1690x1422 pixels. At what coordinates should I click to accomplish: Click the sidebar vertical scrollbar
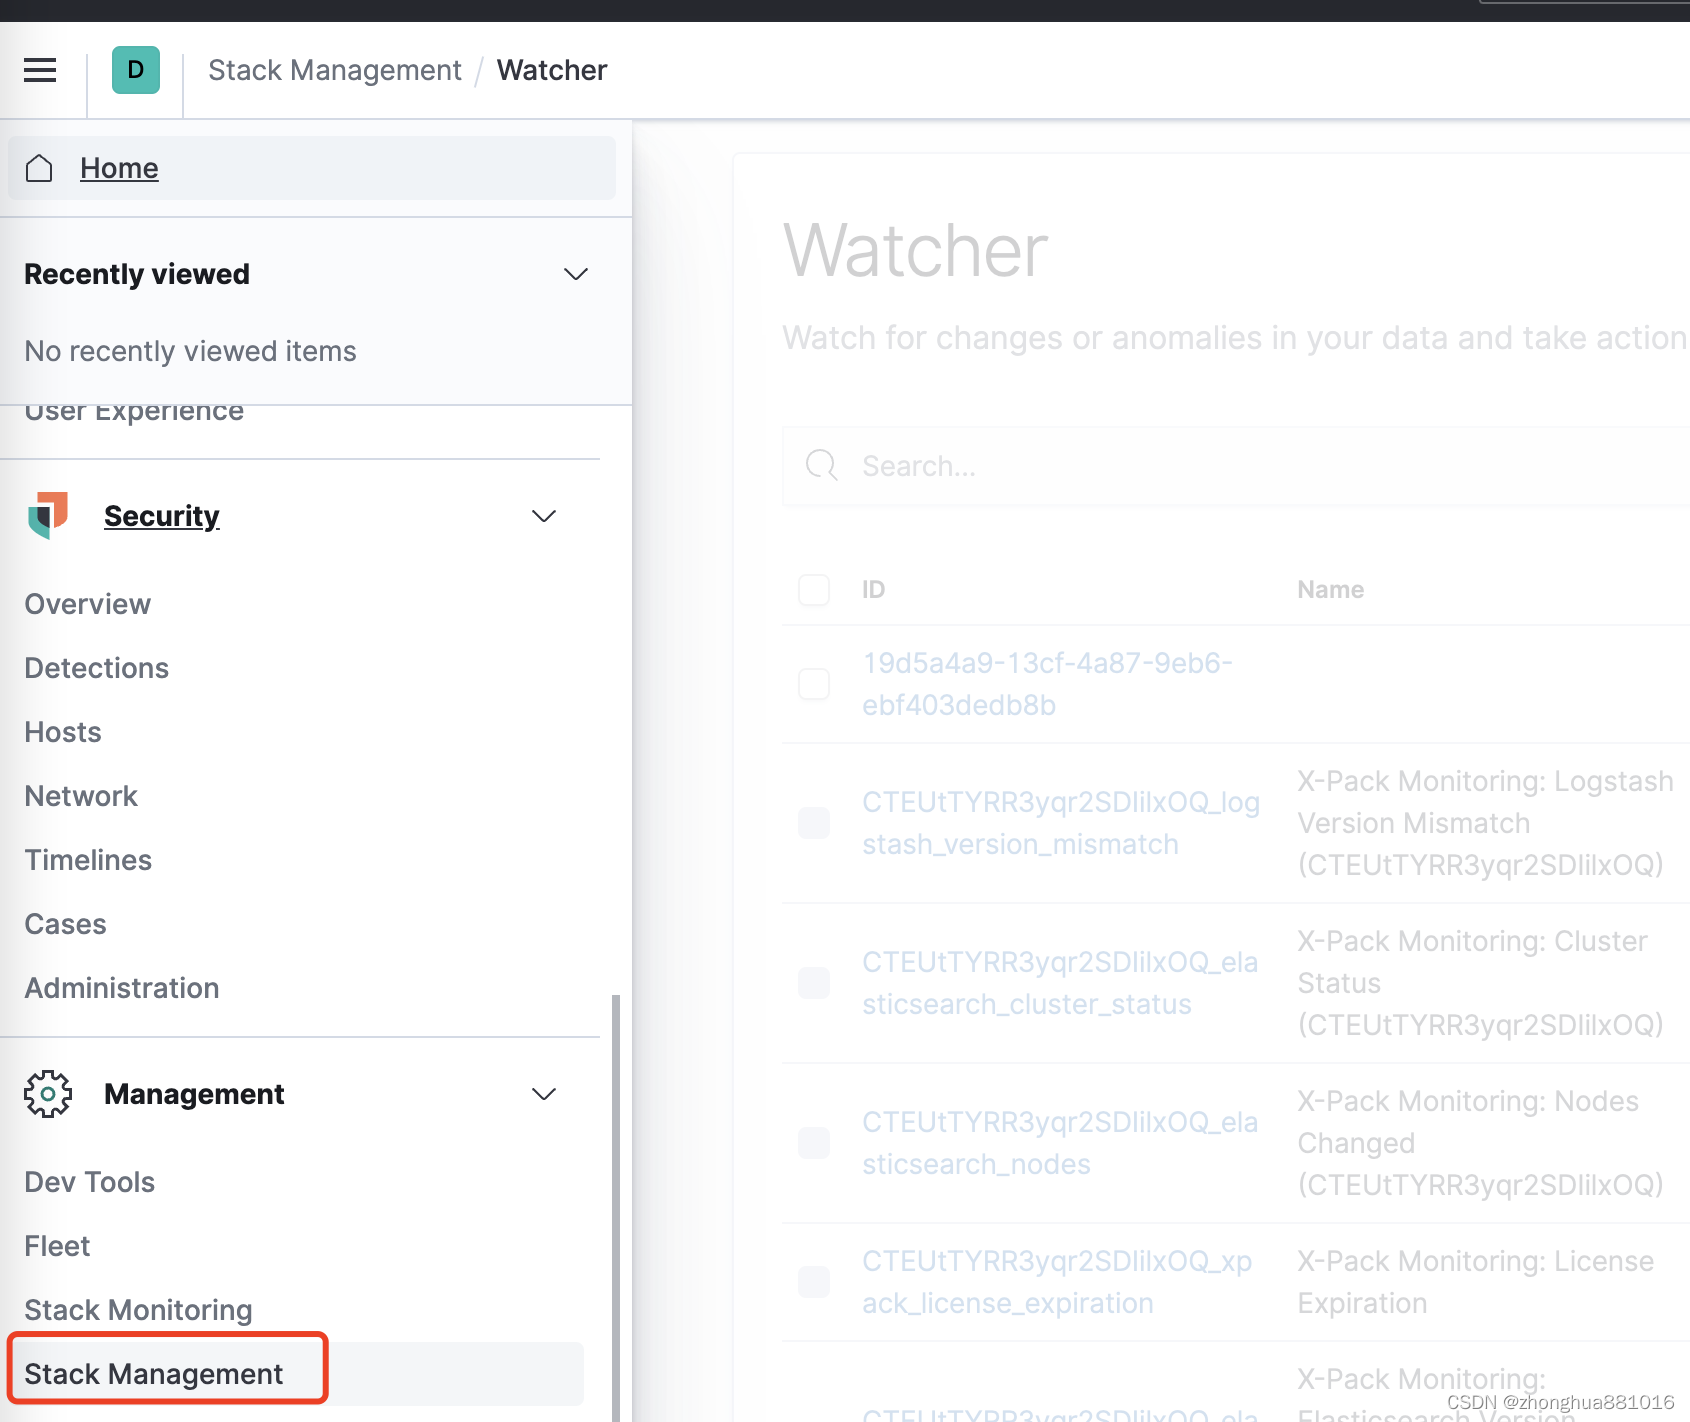tap(616, 1208)
